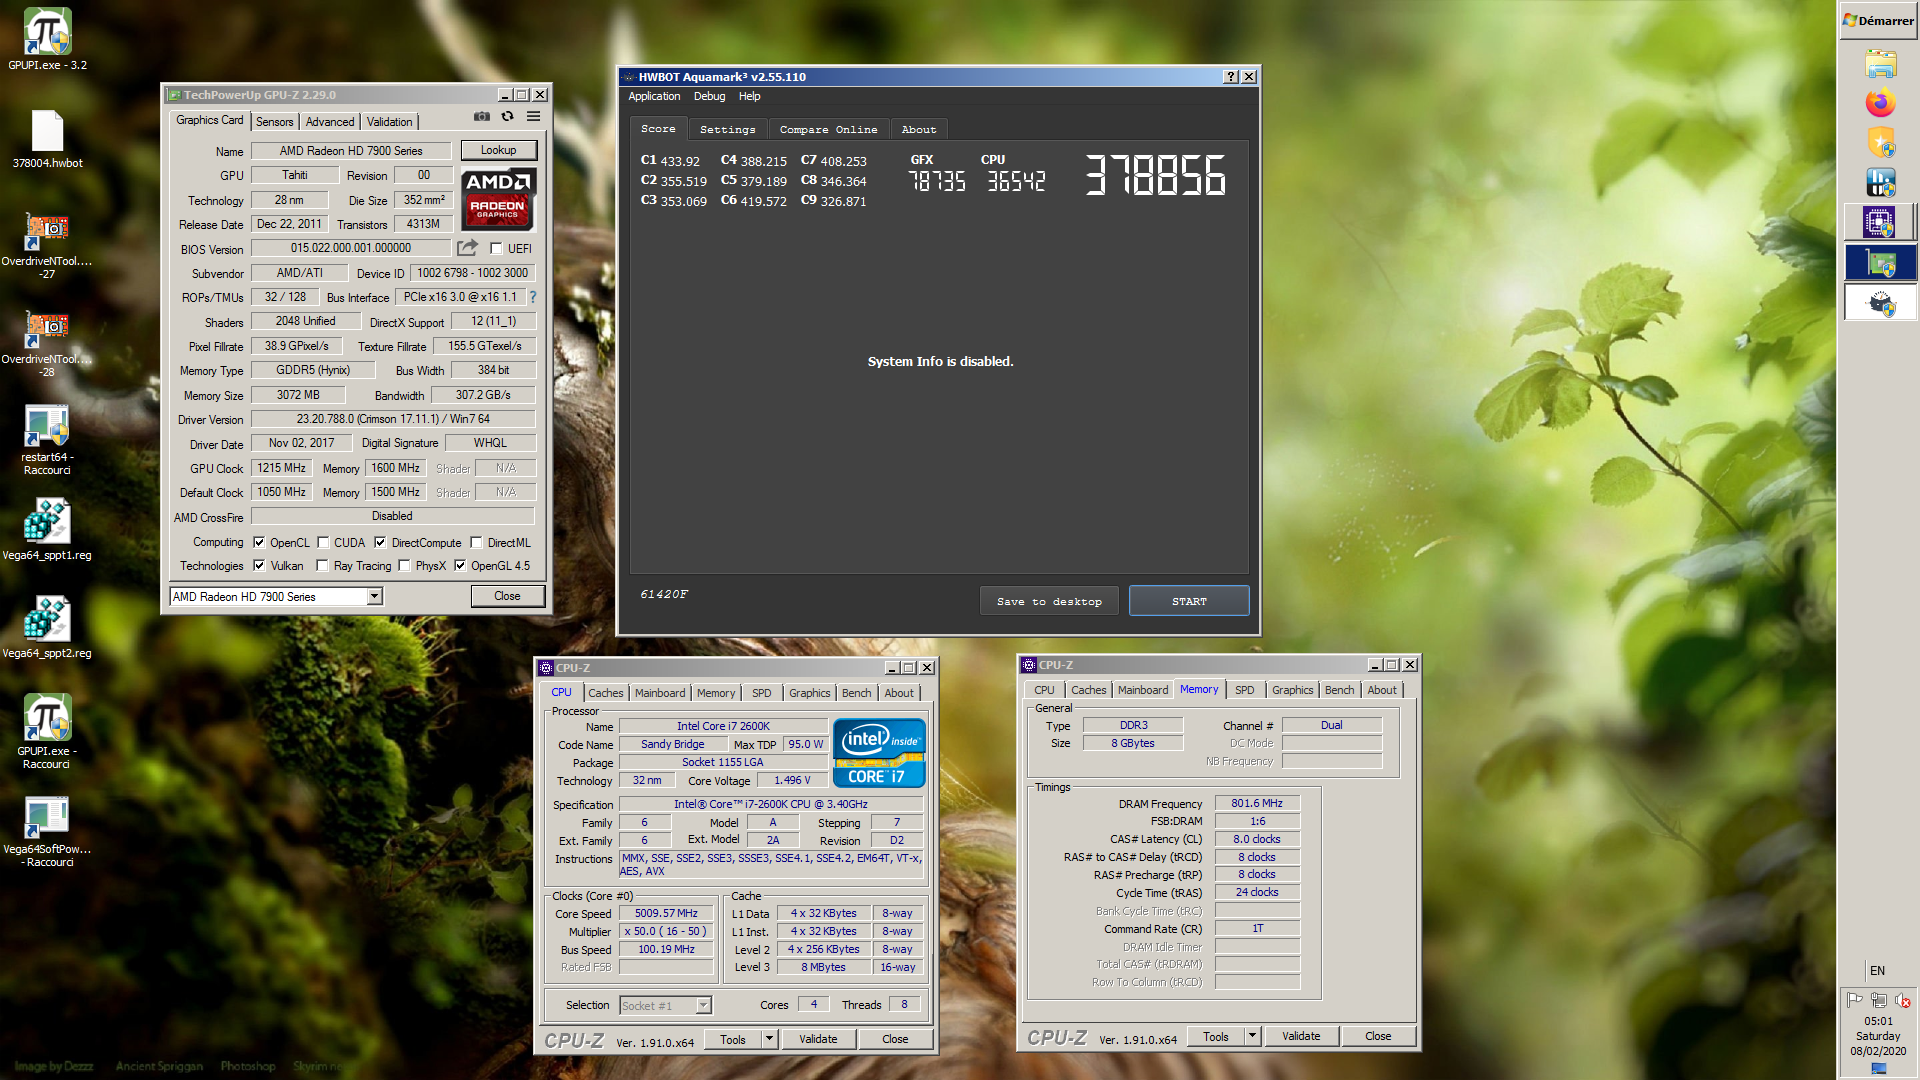Switch to Aquamark taskbar button
This screenshot has height=1080, width=1920.
(x=1880, y=302)
